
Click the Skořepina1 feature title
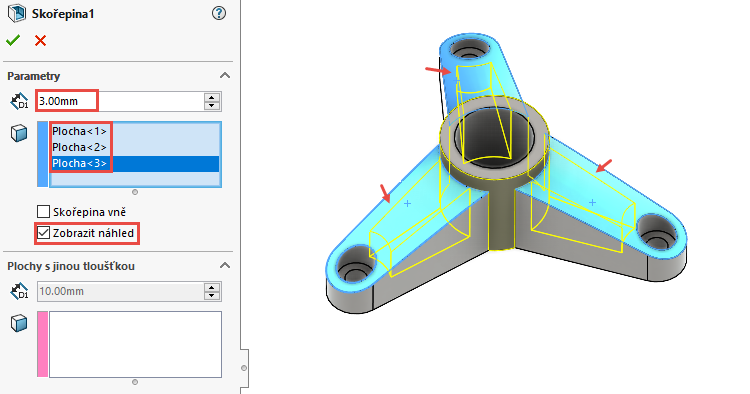pos(63,14)
